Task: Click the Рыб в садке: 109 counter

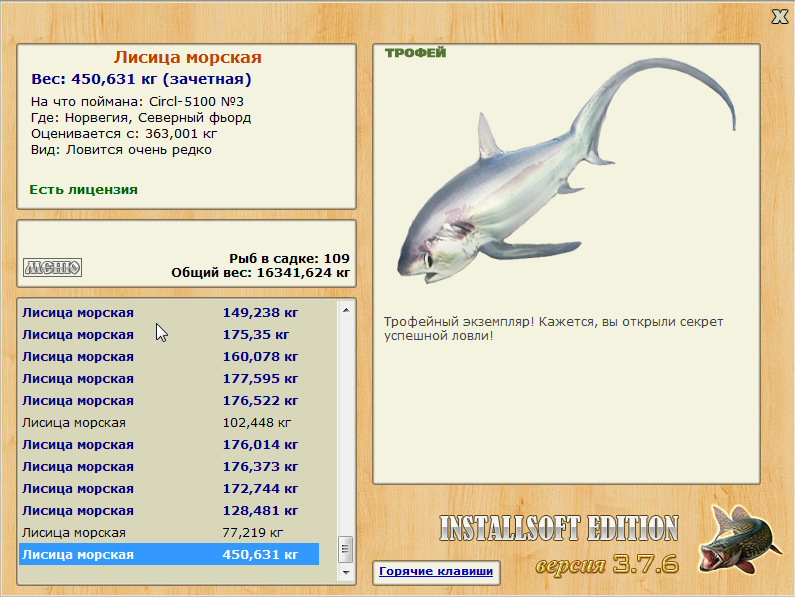Action: [x=289, y=259]
